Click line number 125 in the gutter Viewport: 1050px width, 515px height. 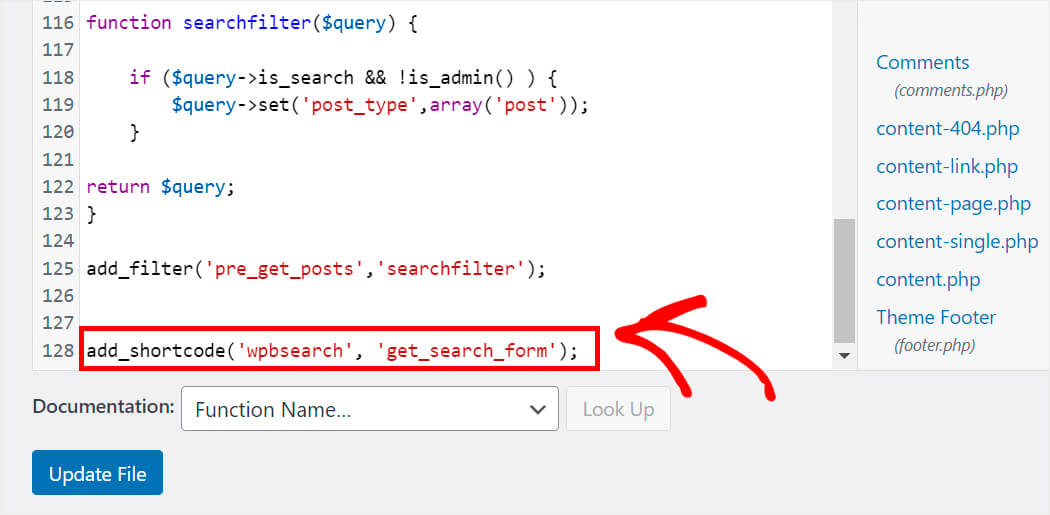(57, 269)
